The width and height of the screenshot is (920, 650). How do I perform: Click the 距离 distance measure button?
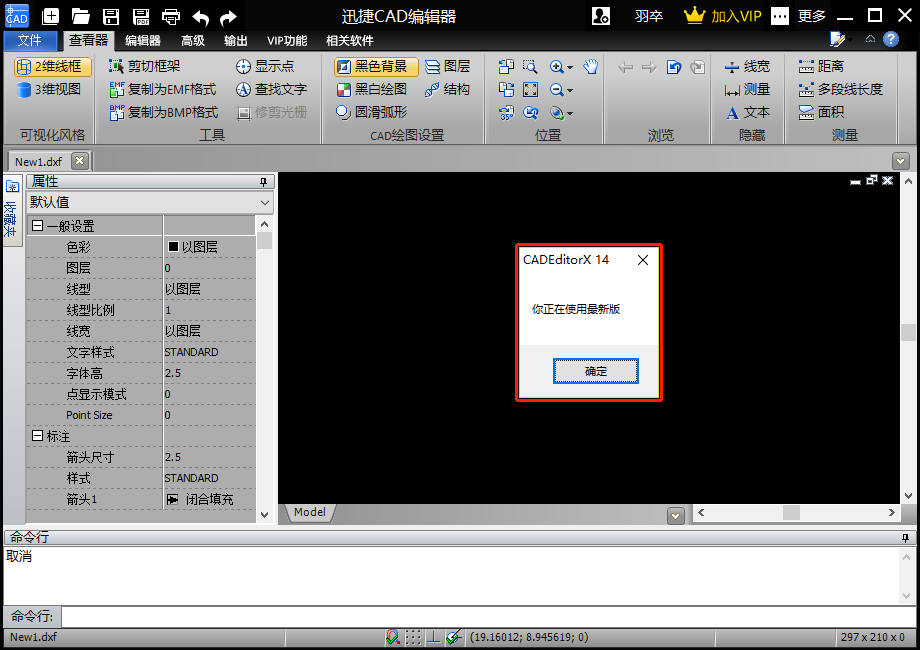click(x=821, y=66)
